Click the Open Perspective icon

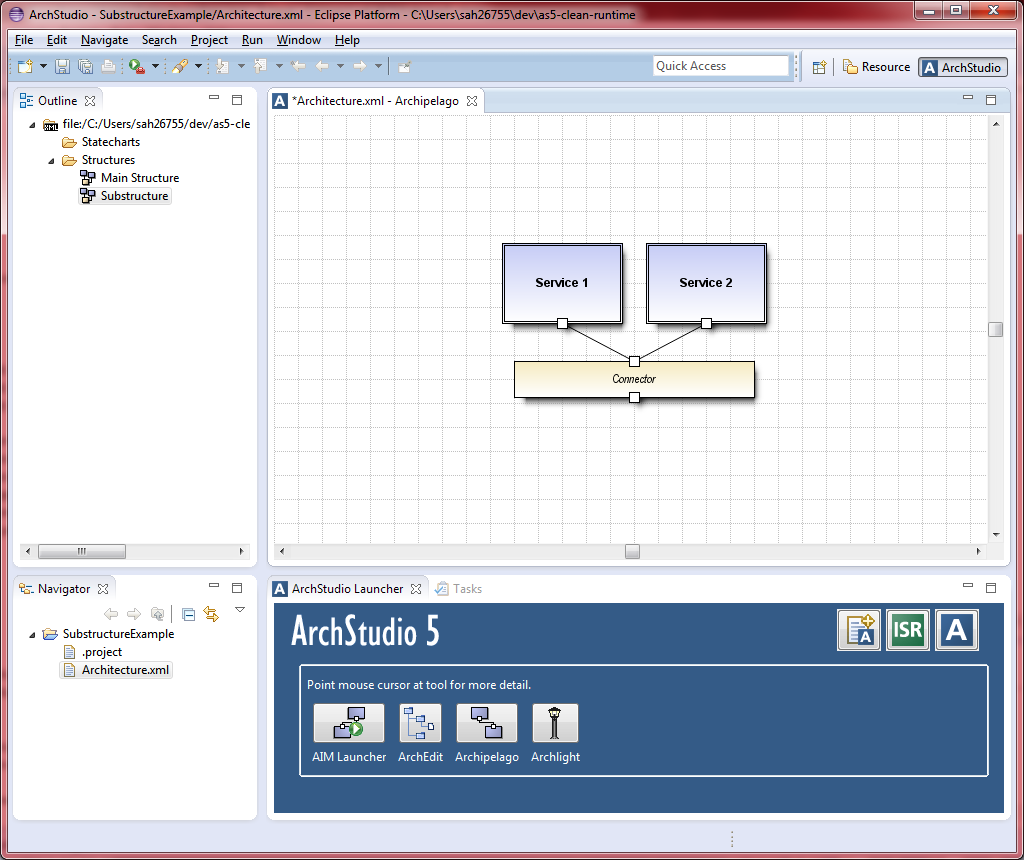[x=820, y=67]
